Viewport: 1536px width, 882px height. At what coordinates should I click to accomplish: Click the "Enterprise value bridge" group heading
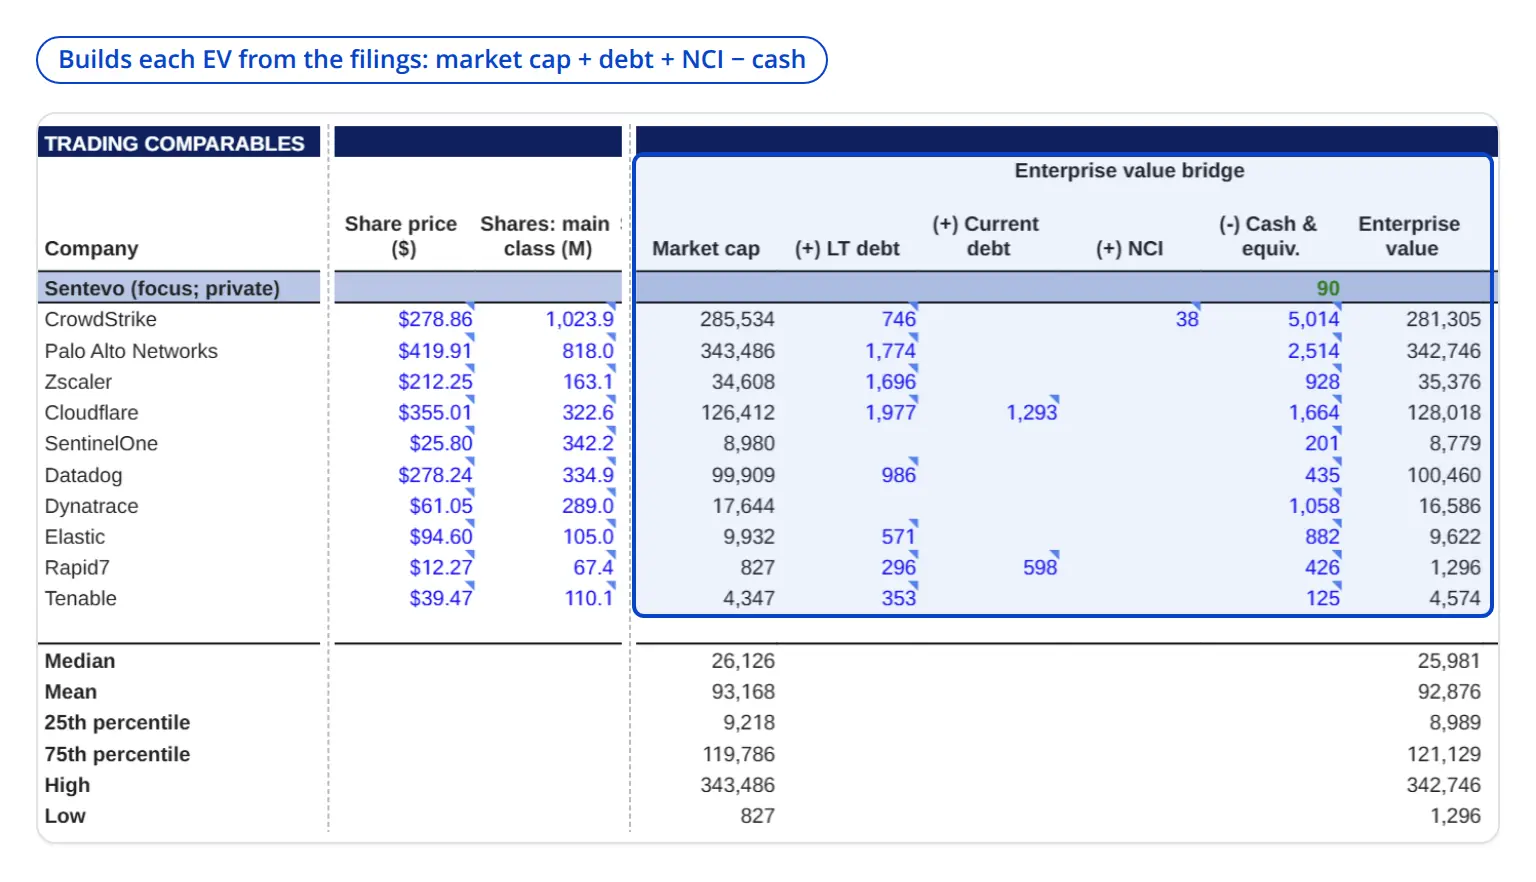tap(1129, 170)
